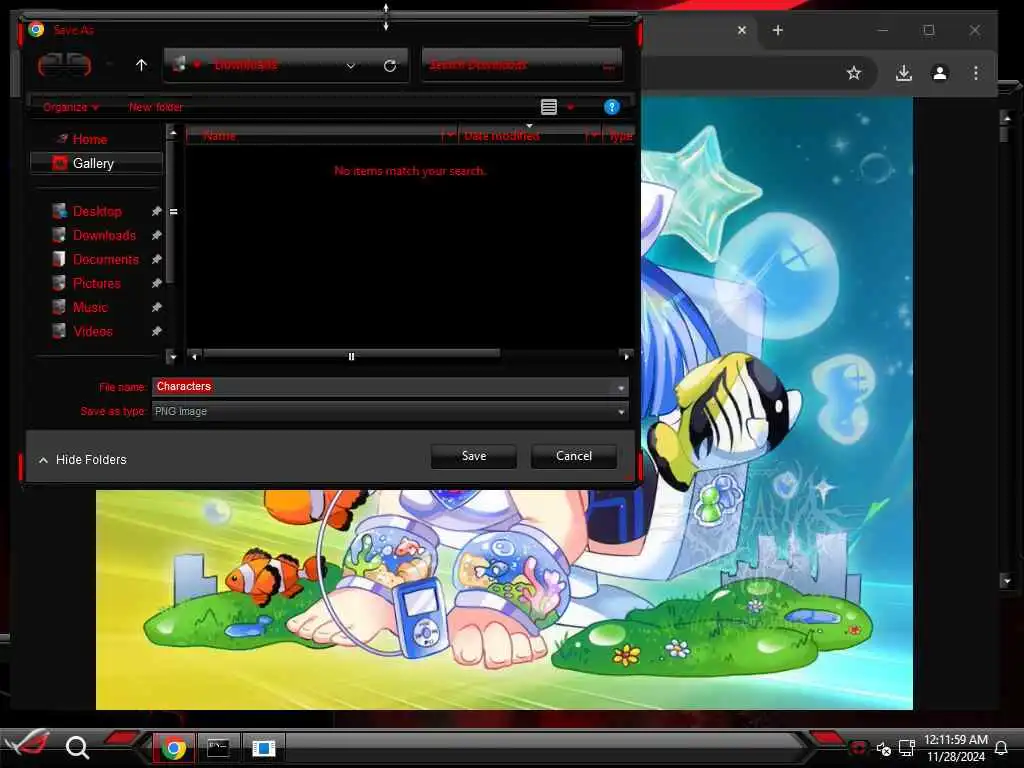1024x768 pixels.
Task: Select Gallery in the navigation pane
Action: [96, 163]
